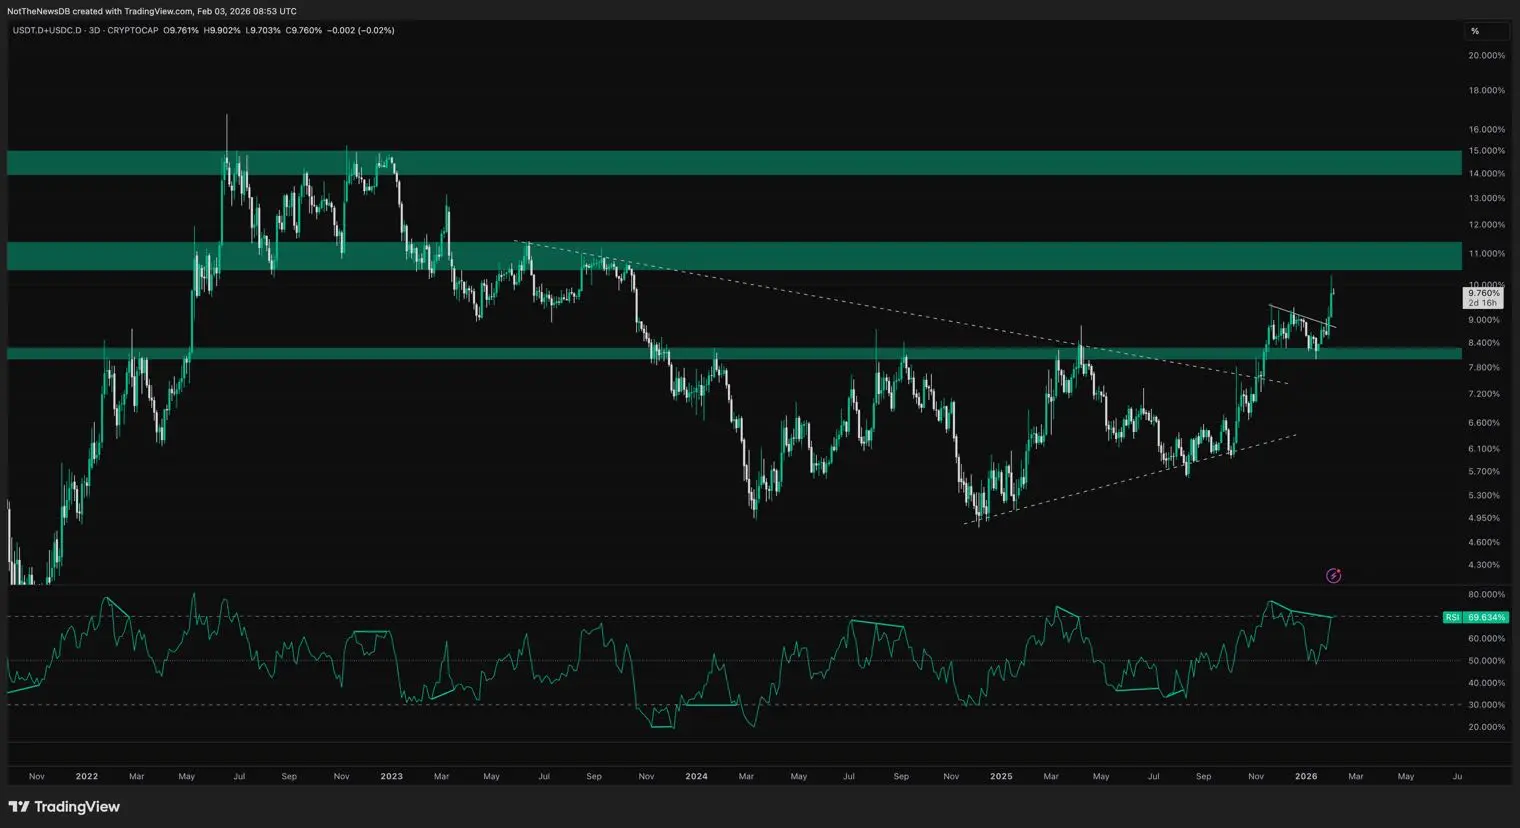Click the 2023 label on the time axis
This screenshot has width=1520, height=828.
point(392,776)
